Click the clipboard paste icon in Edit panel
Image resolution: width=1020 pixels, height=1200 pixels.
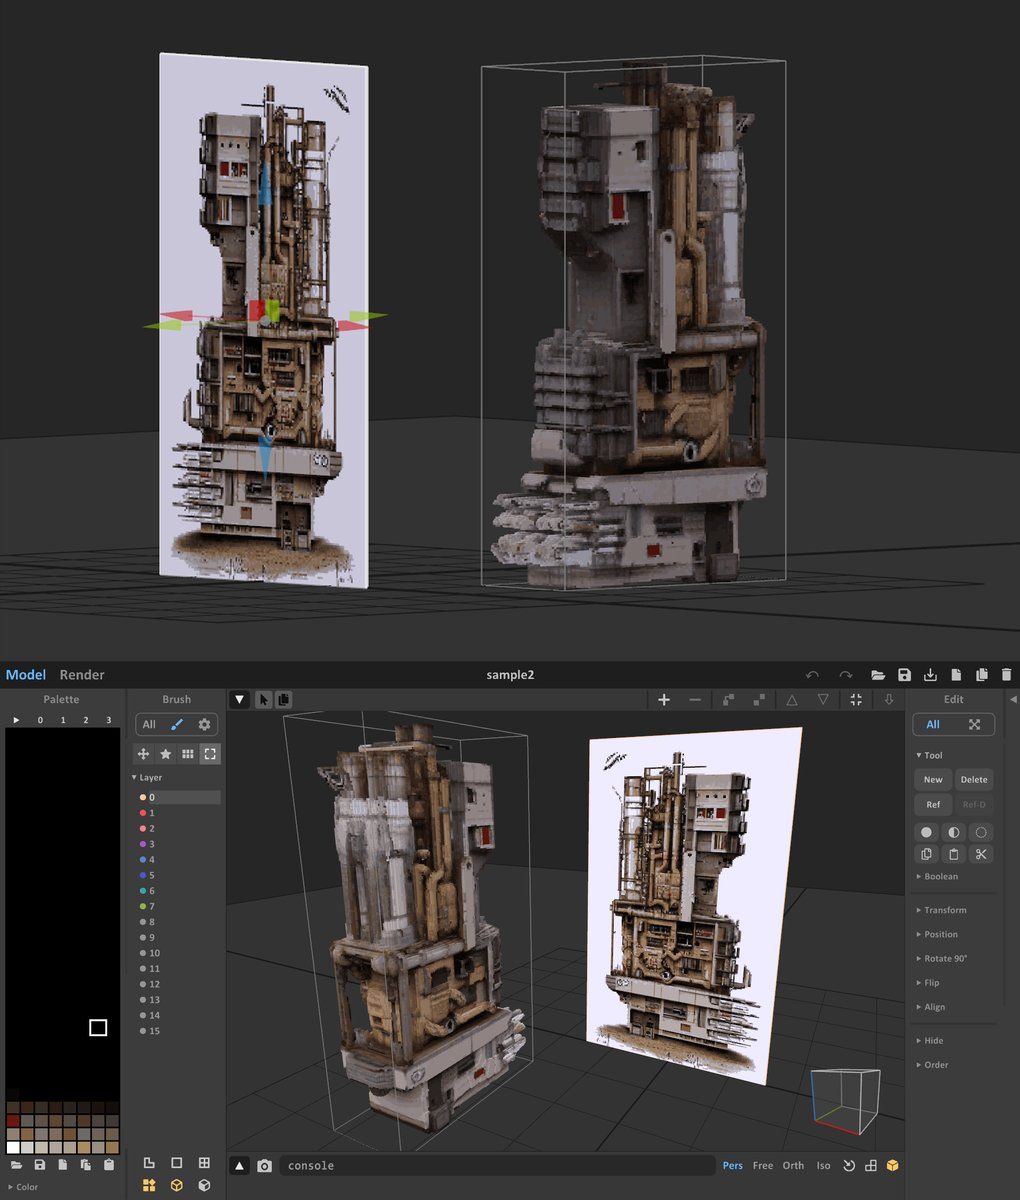click(954, 854)
